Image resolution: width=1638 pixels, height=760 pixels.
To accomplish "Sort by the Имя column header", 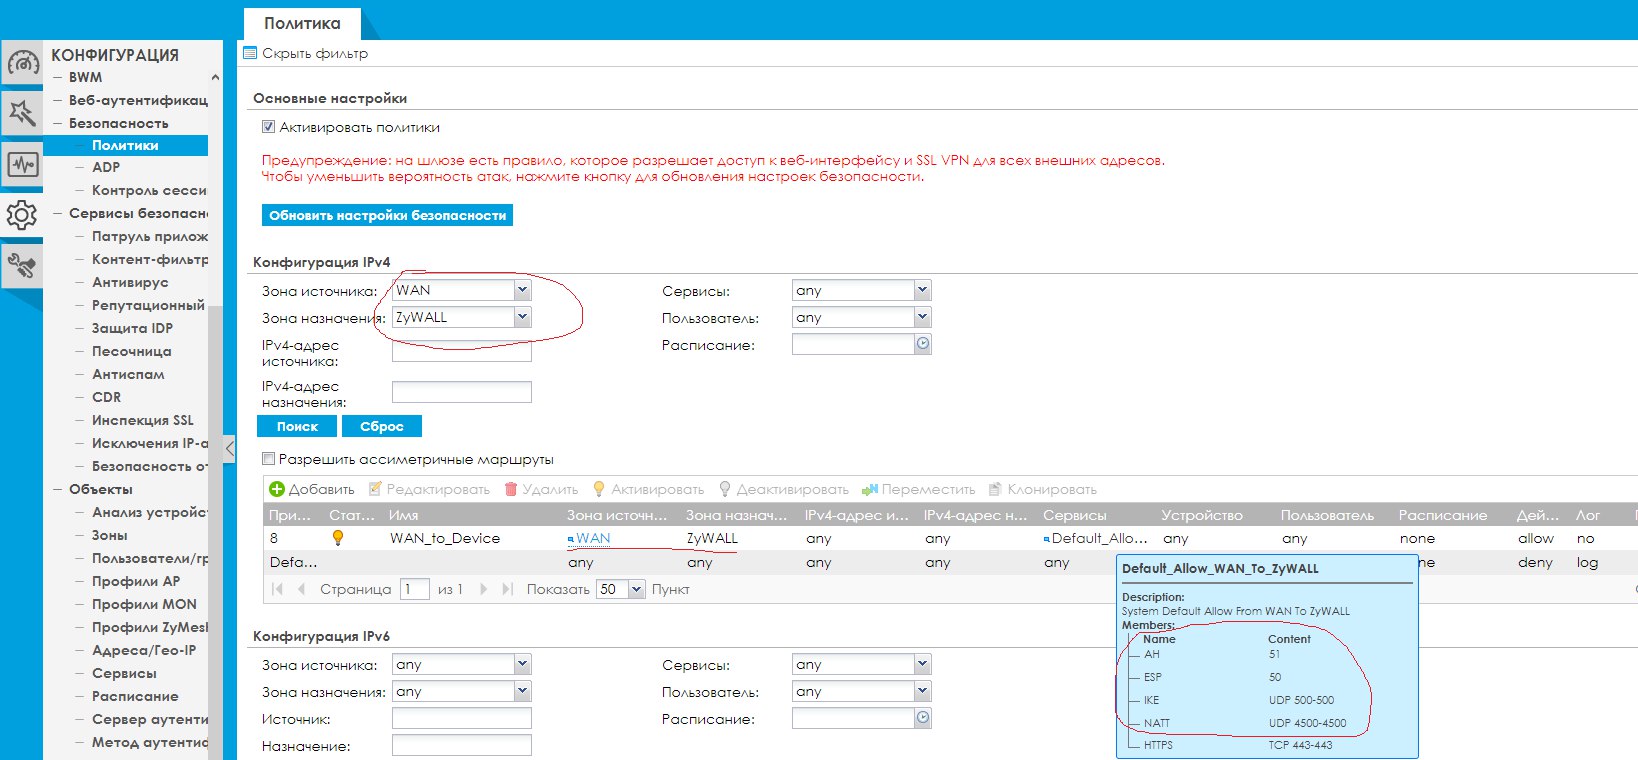I will (x=404, y=515).
